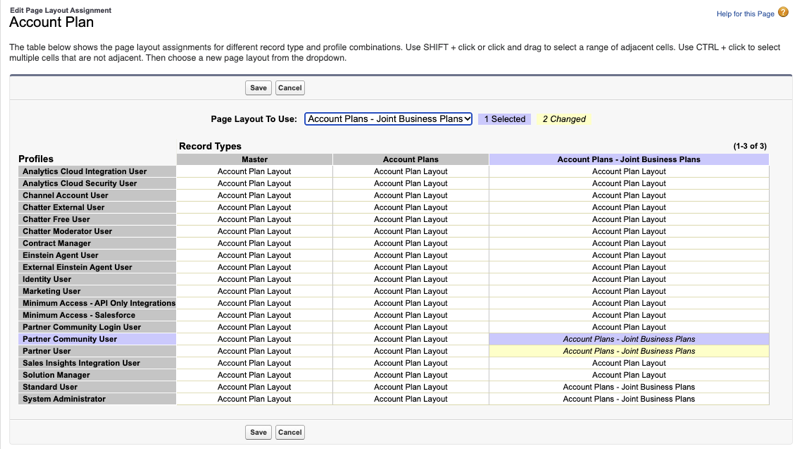Select Joint Business Plans cell for System Administrator
The width and height of the screenshot is (800, 449).
point(629,399)
